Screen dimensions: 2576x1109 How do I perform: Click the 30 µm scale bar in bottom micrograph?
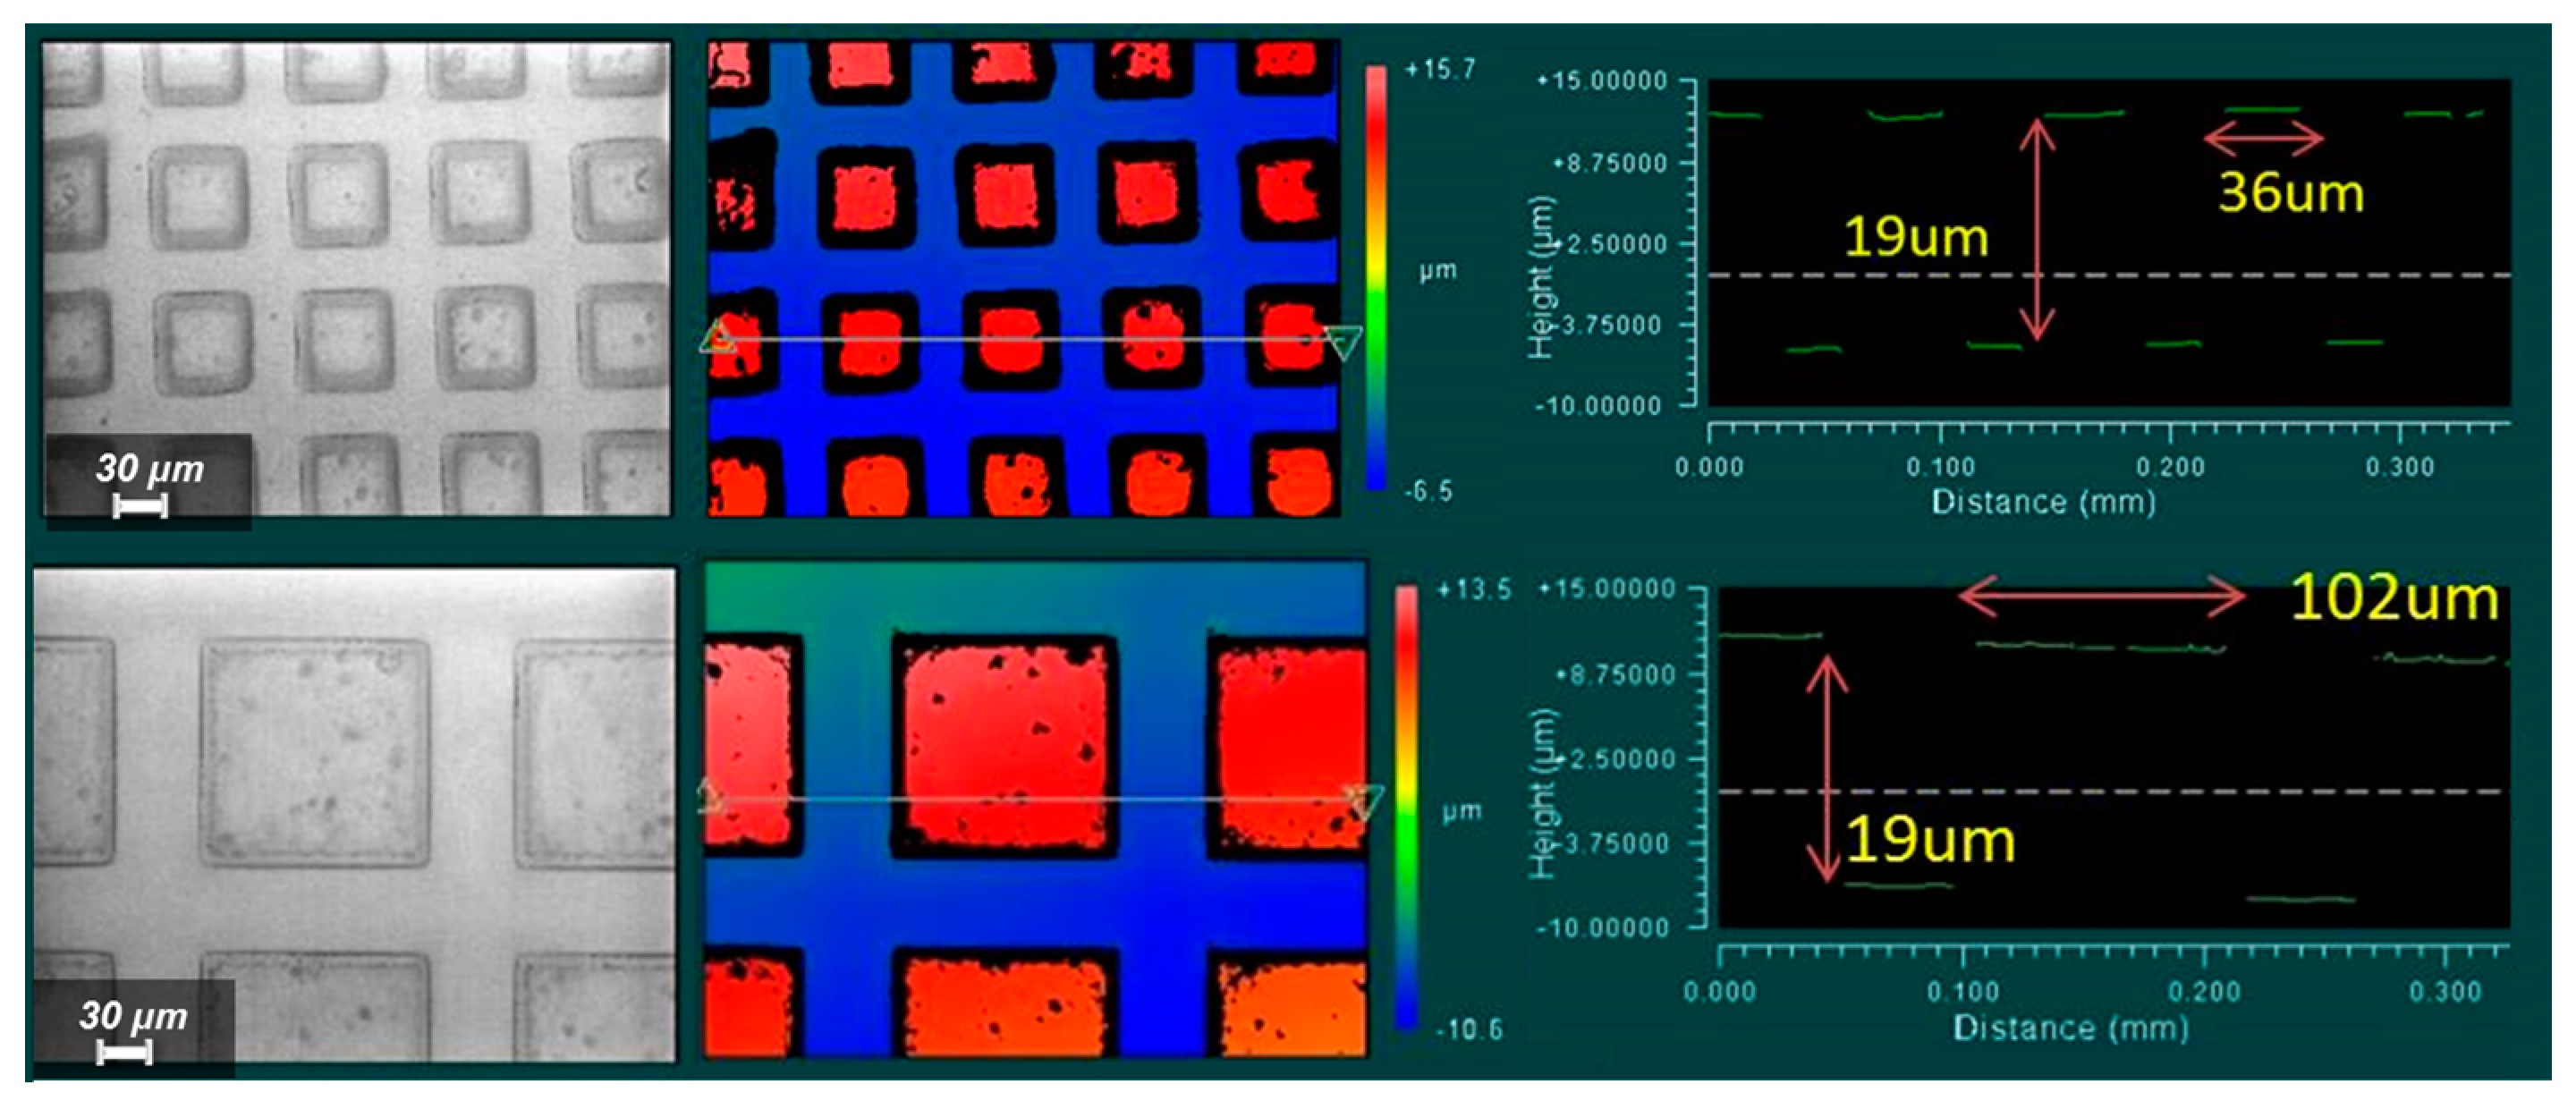point(125,1052)
